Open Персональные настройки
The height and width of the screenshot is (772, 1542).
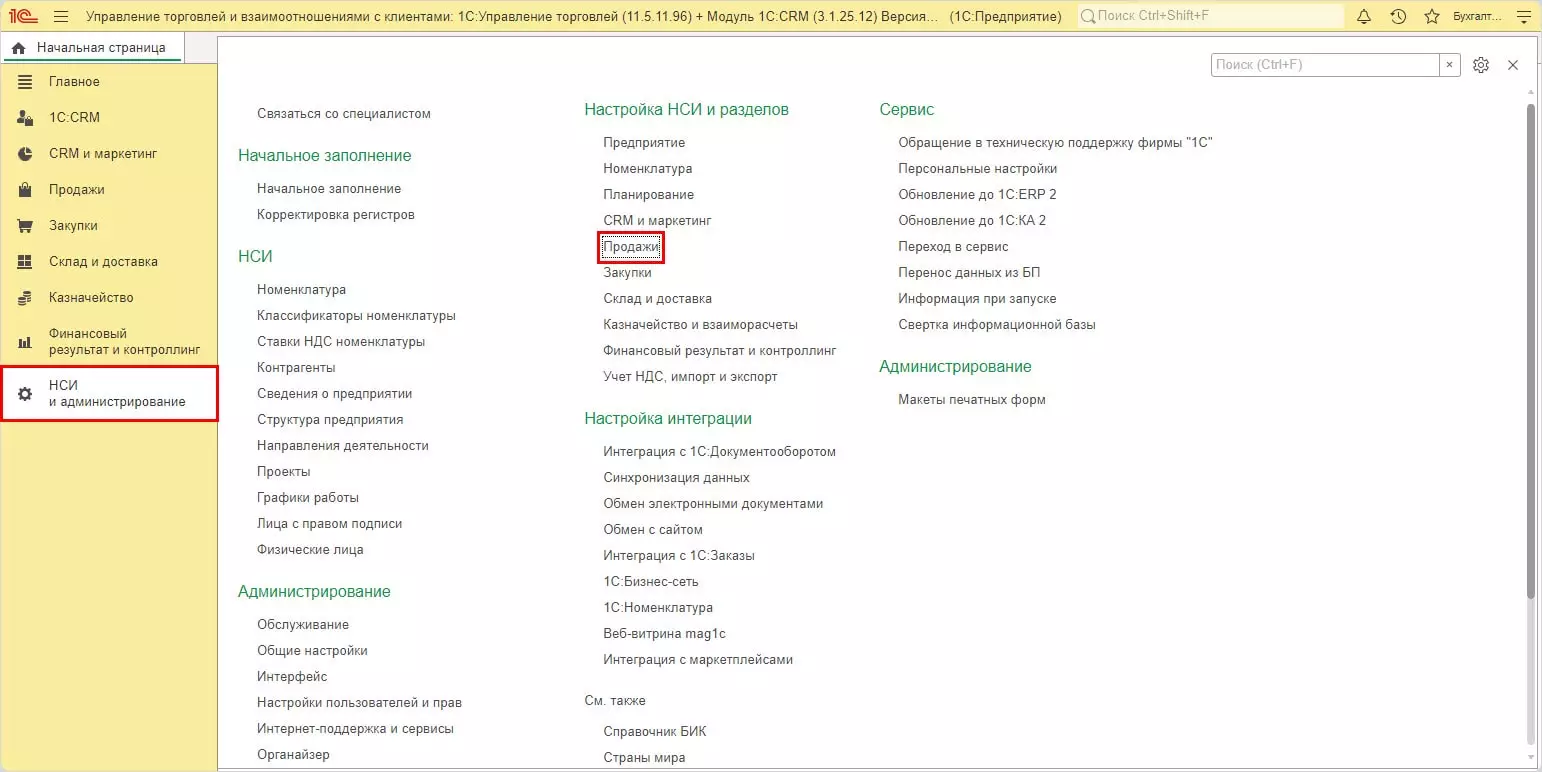click(x=977, y=169)
